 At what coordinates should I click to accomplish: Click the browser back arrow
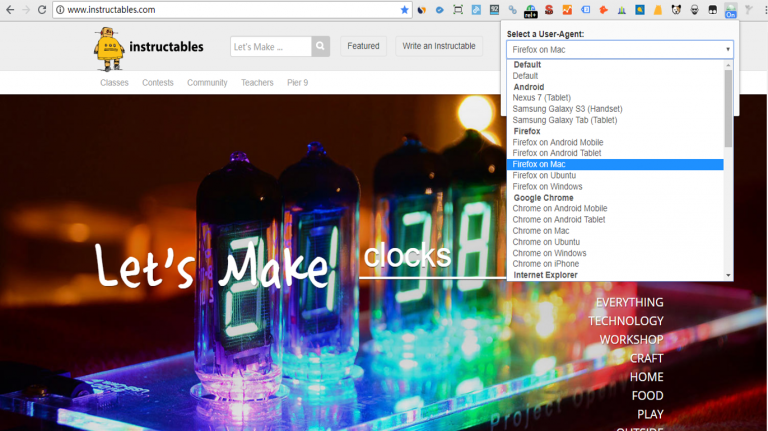8,9
